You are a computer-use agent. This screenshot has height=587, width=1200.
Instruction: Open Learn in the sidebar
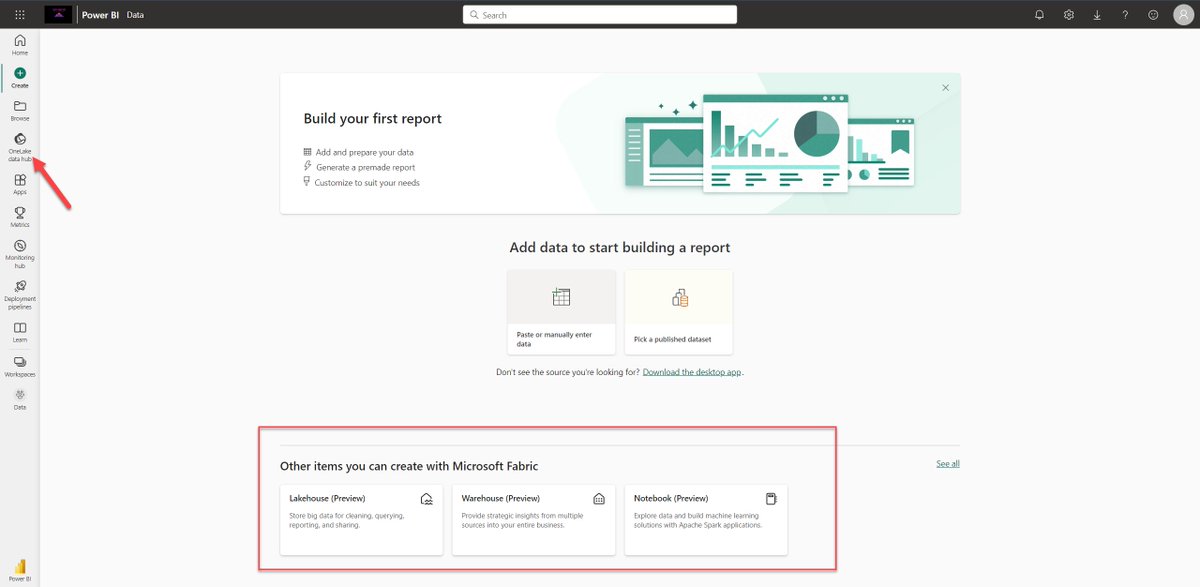pos(20,332)
